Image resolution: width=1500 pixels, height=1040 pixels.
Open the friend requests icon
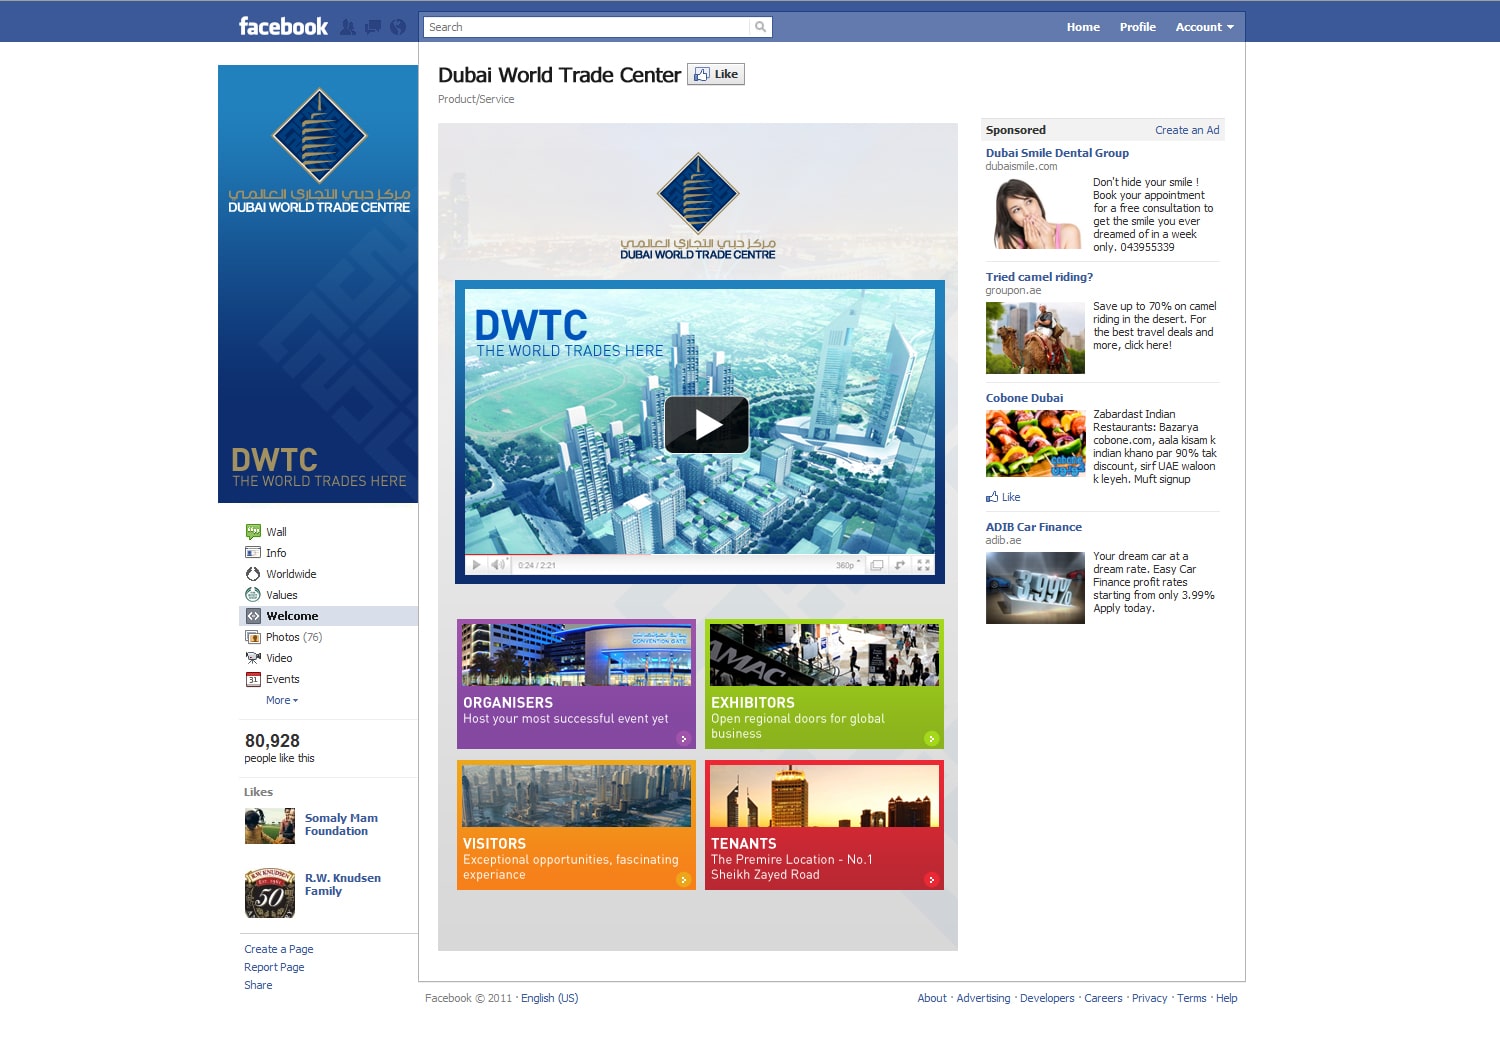coord(348,27)
